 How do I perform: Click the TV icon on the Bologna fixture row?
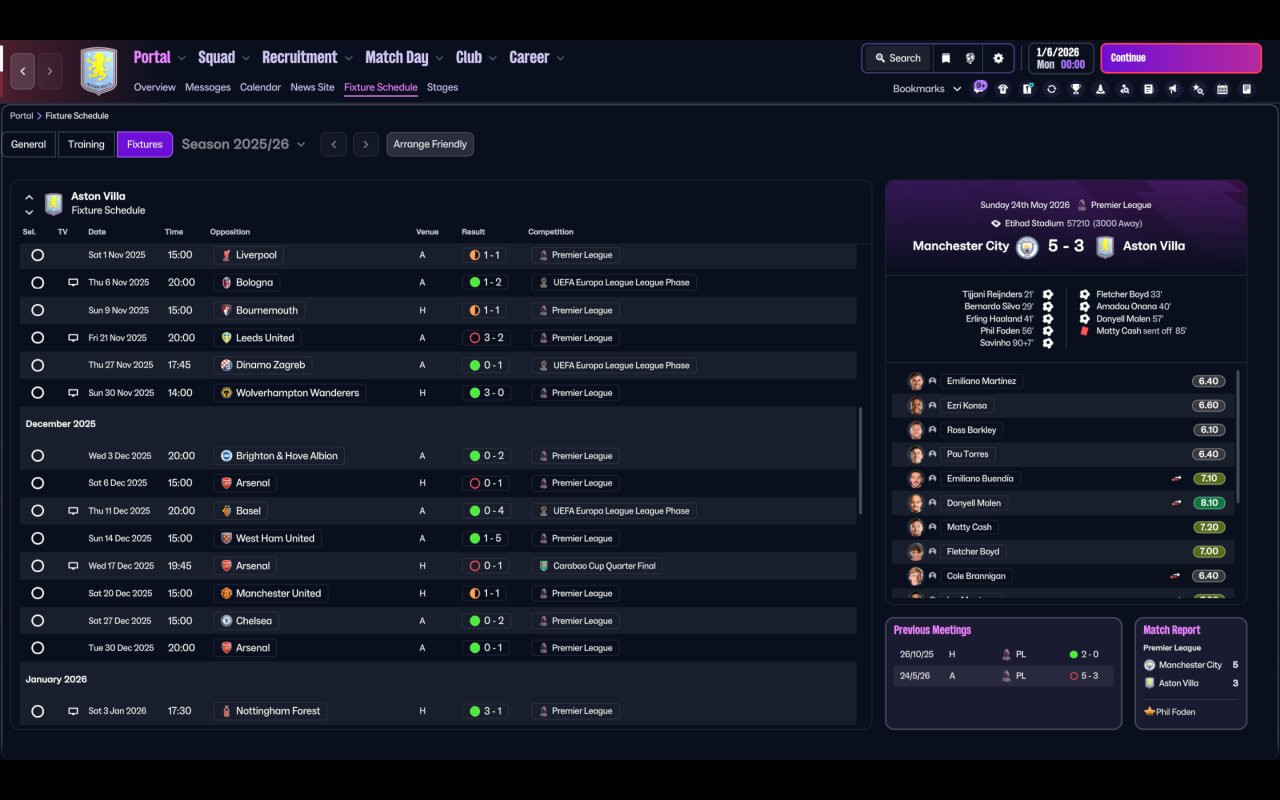click(x=73, y=283)
